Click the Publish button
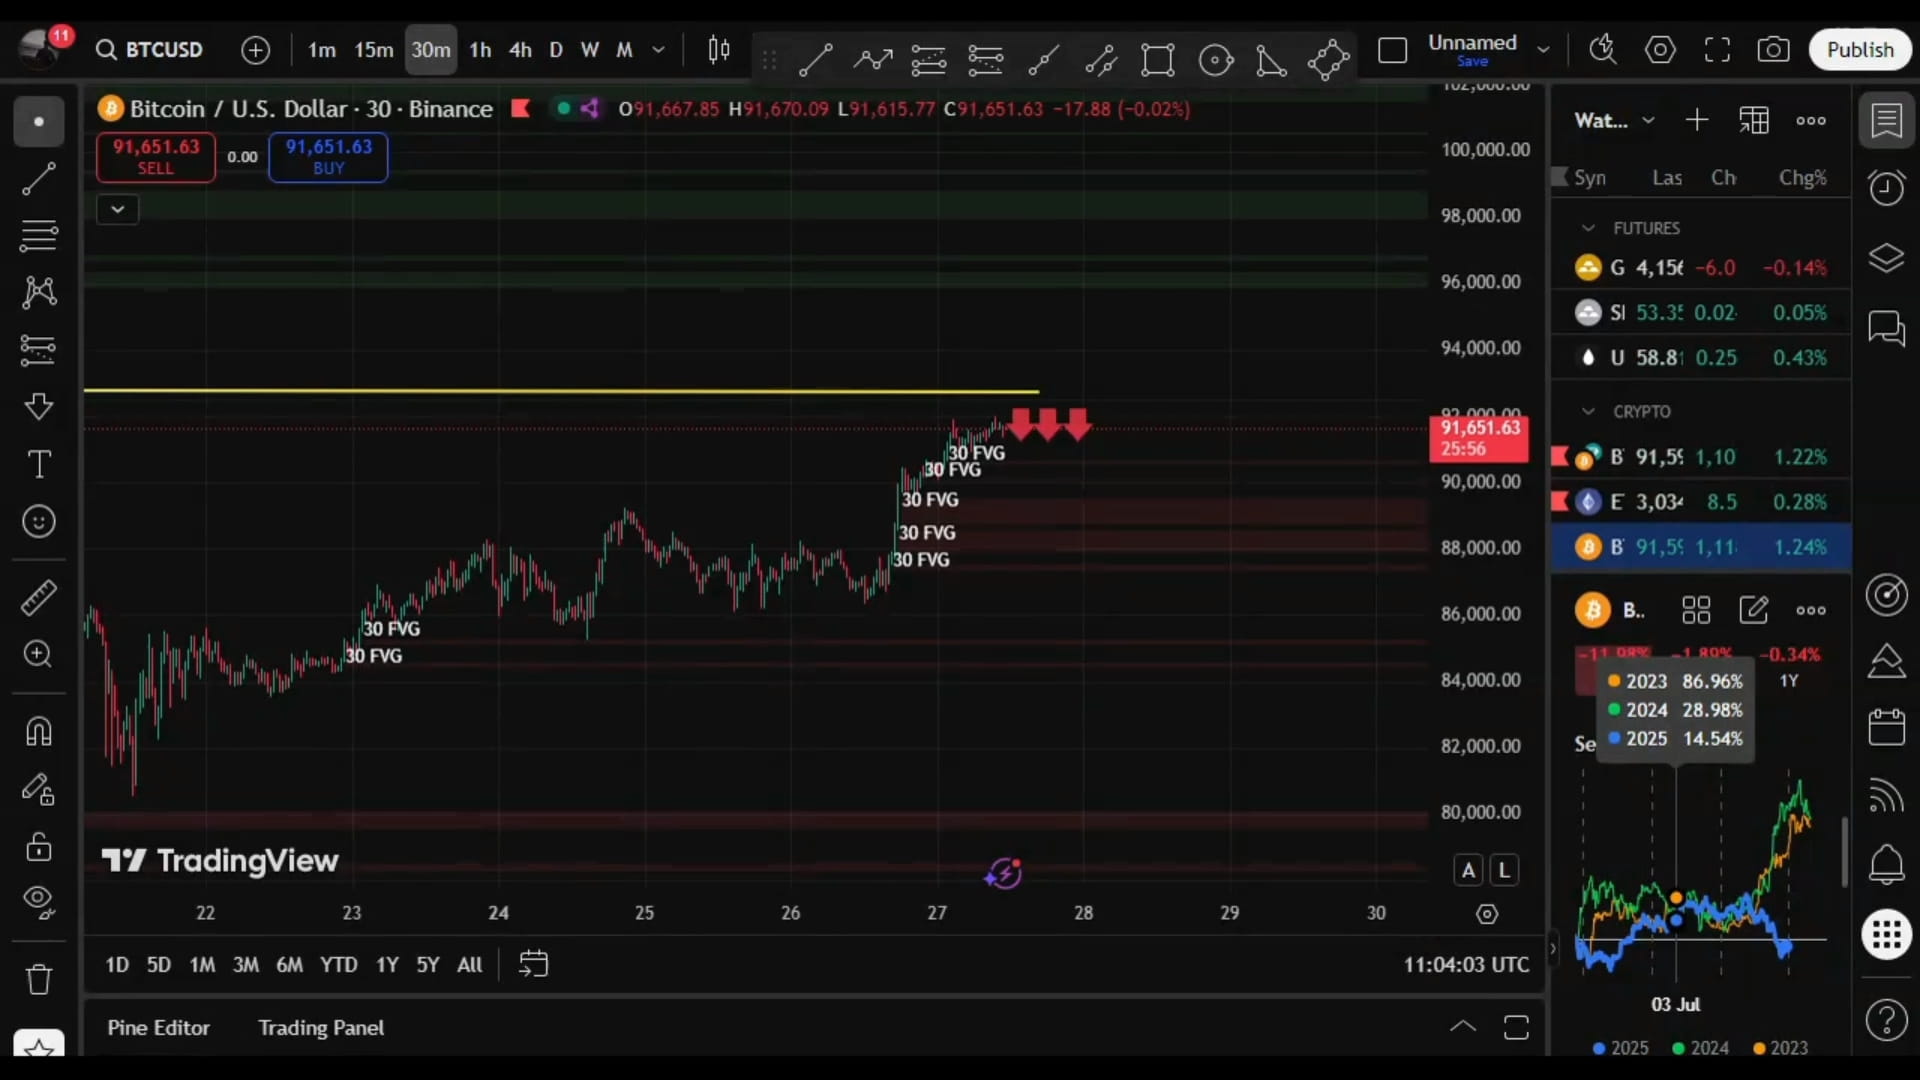 [1860, 50]
